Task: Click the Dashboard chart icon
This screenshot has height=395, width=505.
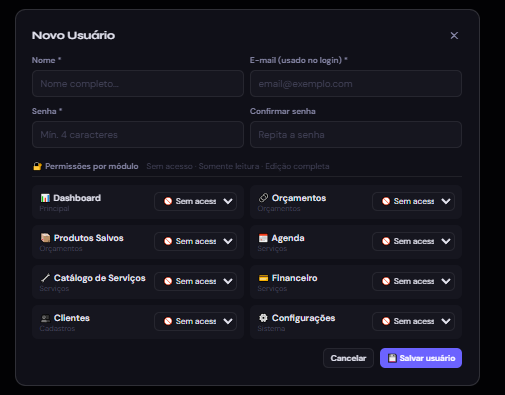Action: point(45,198)
